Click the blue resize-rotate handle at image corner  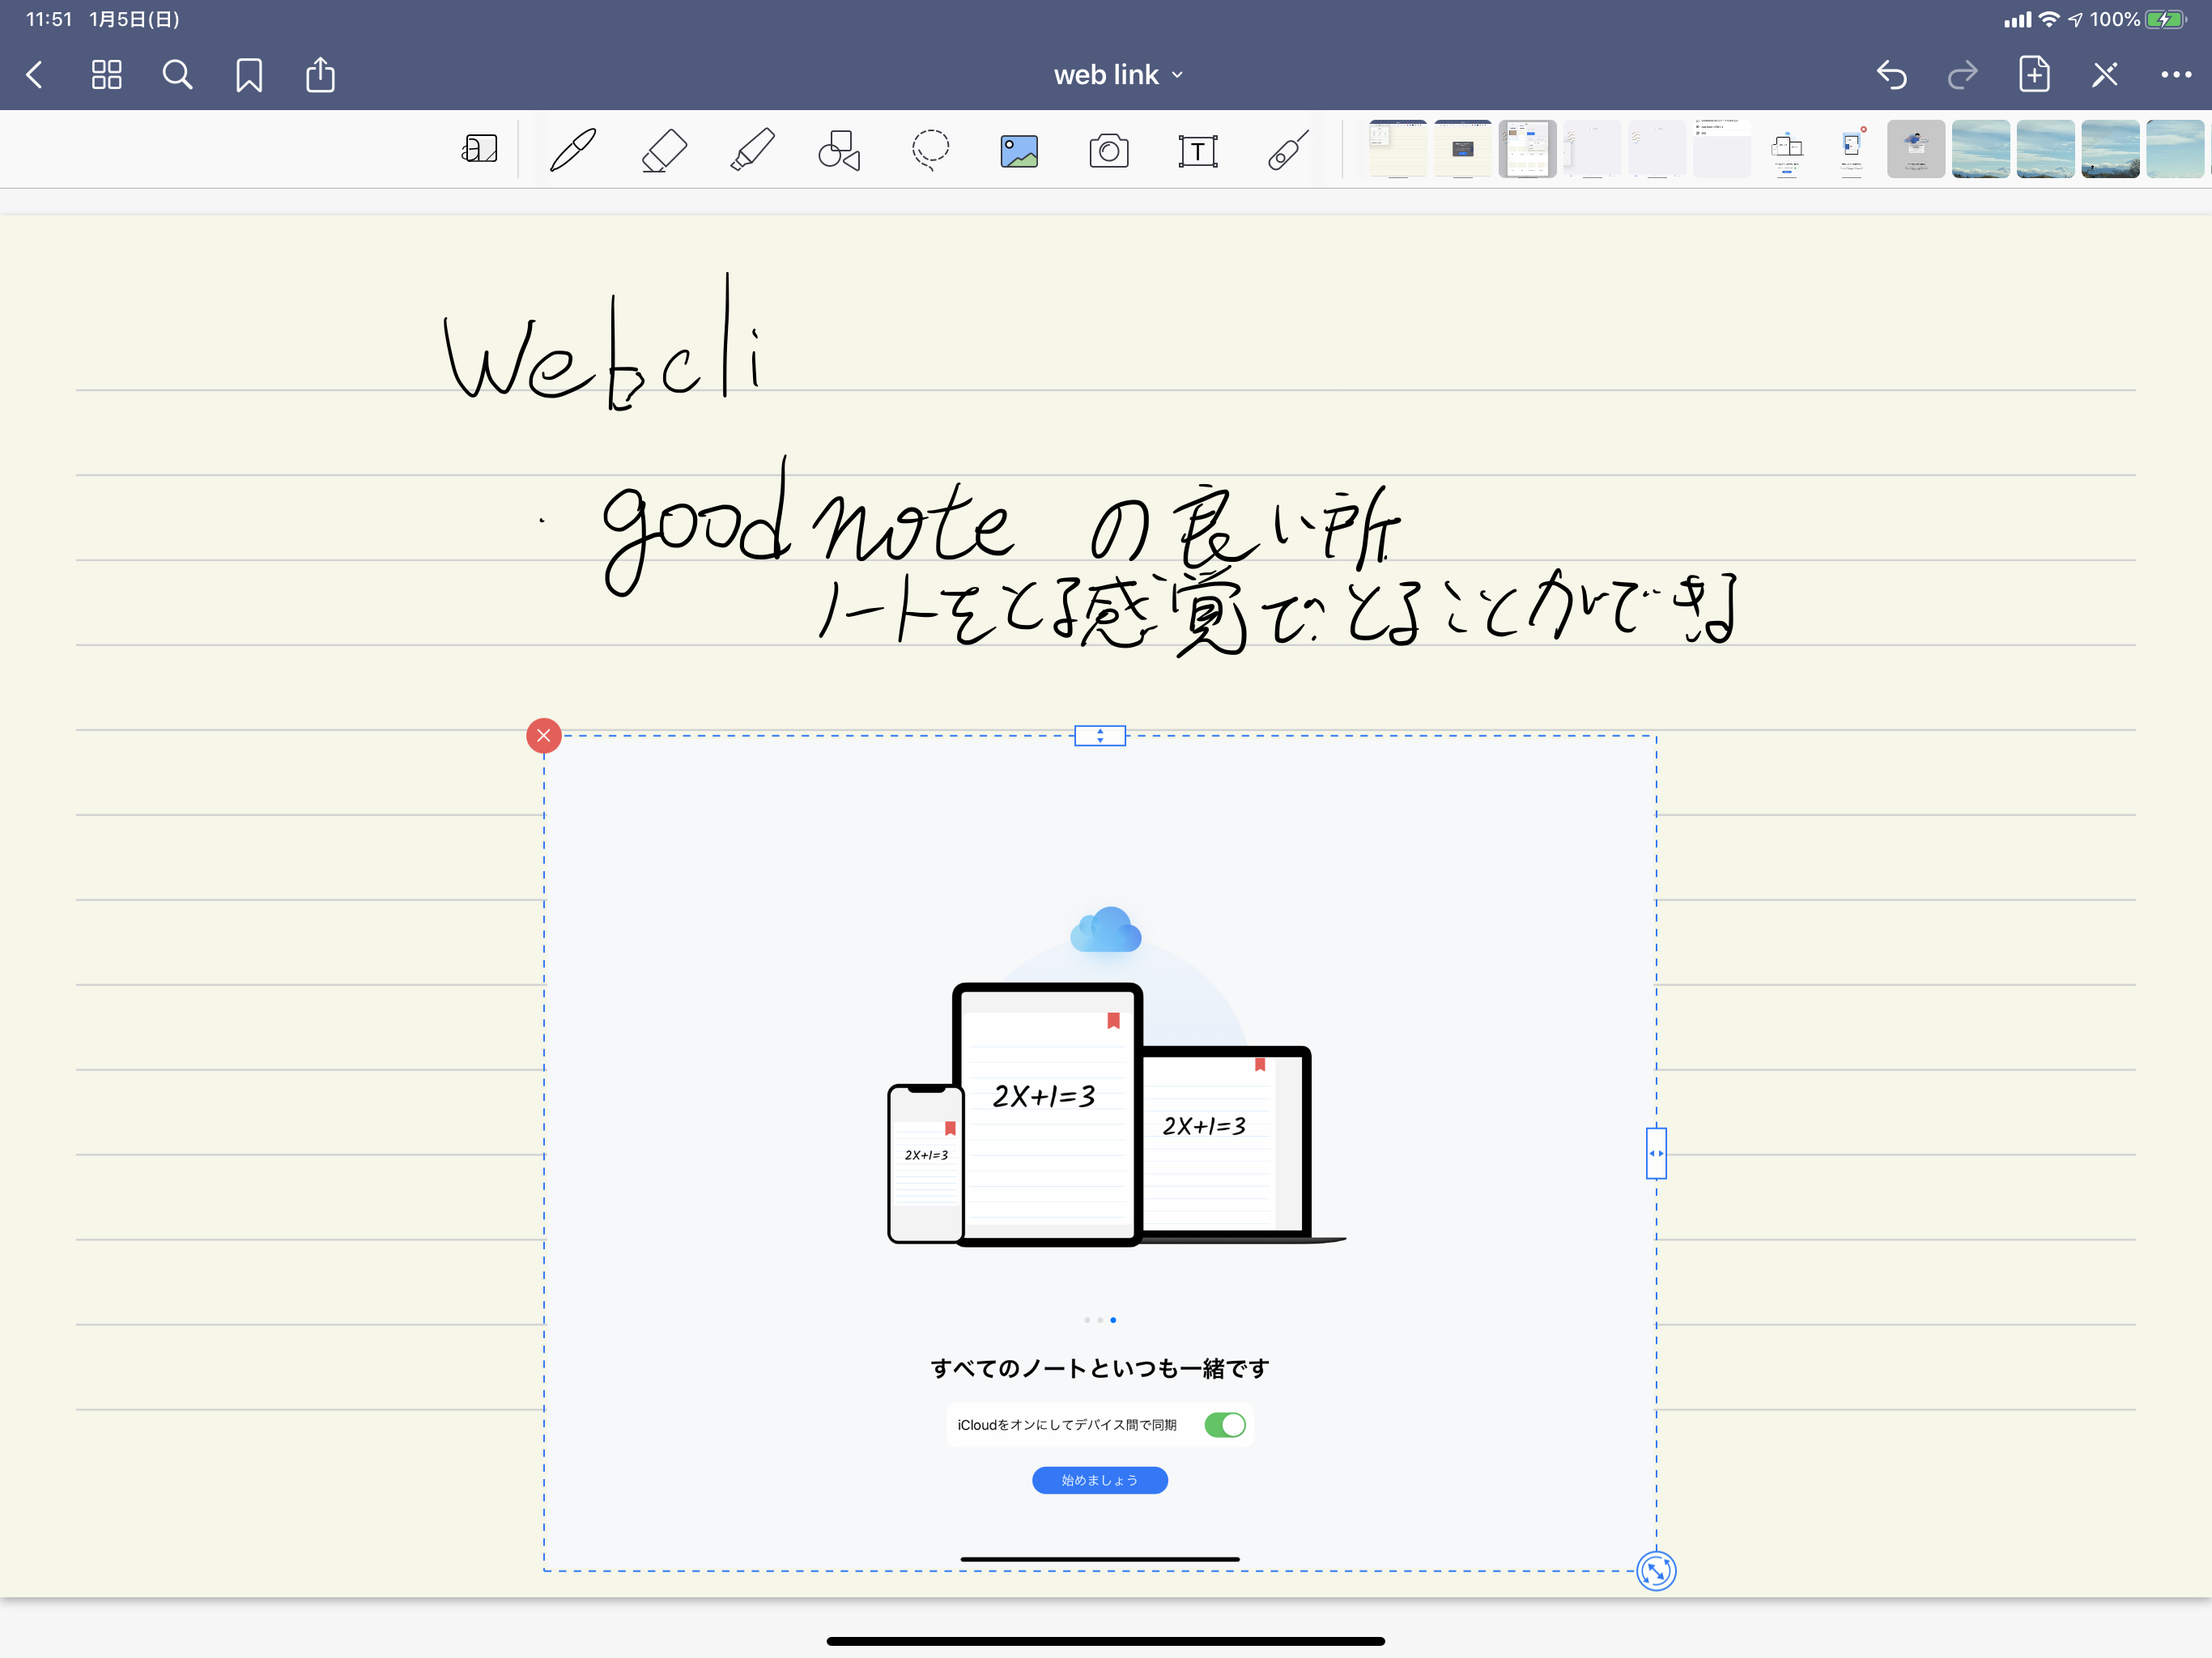point(1656,1571)
